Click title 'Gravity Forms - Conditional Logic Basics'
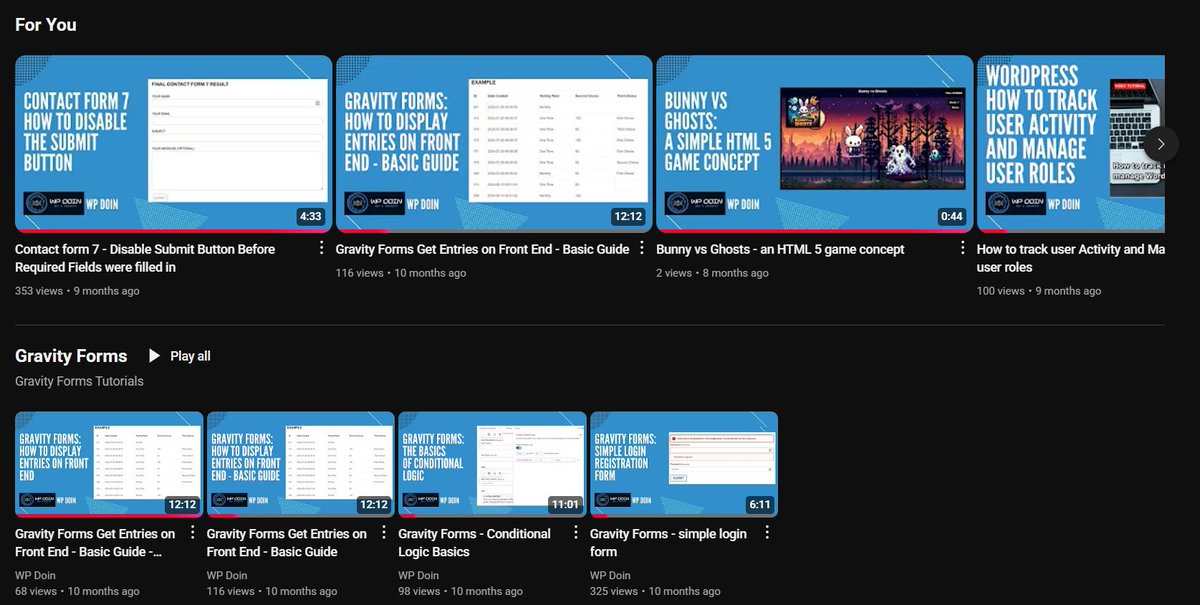The image size is (1200, 605). pos(475,542)
